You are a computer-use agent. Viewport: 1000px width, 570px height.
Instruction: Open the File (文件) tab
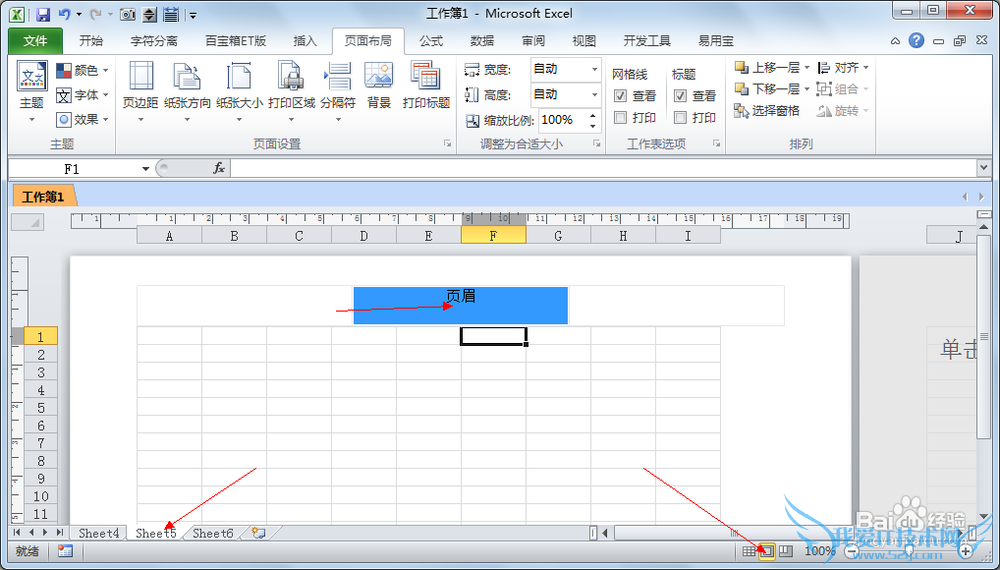35,41
